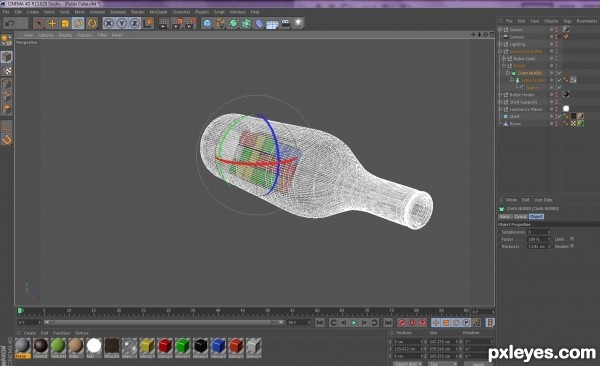Expand the Bottle Cube group
This screenshot has height=366, width=600.
pyautogui.click(x=504, y=59)
